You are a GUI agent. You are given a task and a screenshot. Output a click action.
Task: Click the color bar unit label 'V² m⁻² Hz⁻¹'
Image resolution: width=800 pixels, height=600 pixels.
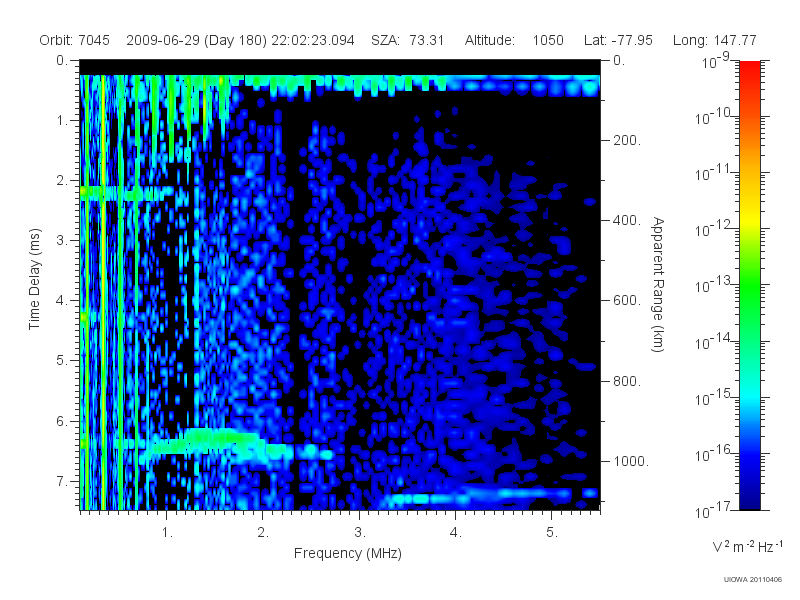click(x=747, y=546)
